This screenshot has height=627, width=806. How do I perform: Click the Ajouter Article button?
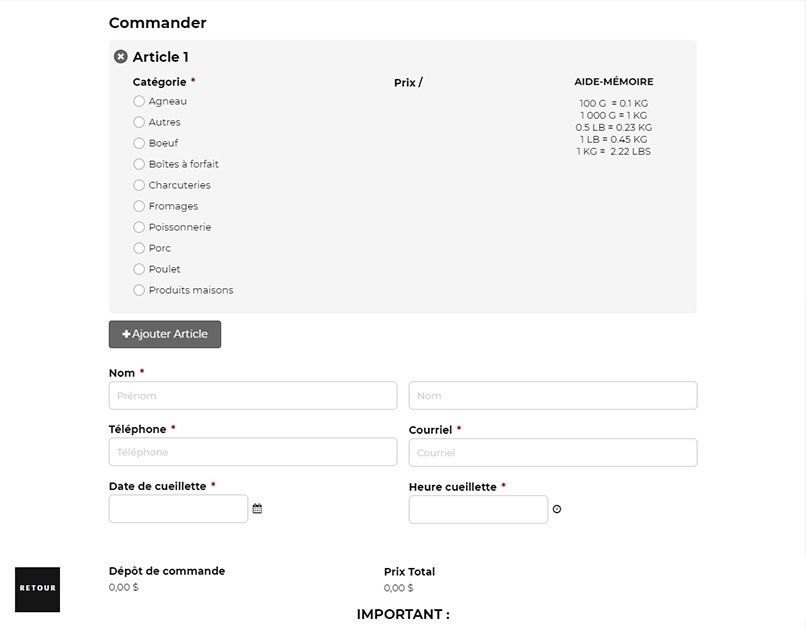tap(165, 334)
